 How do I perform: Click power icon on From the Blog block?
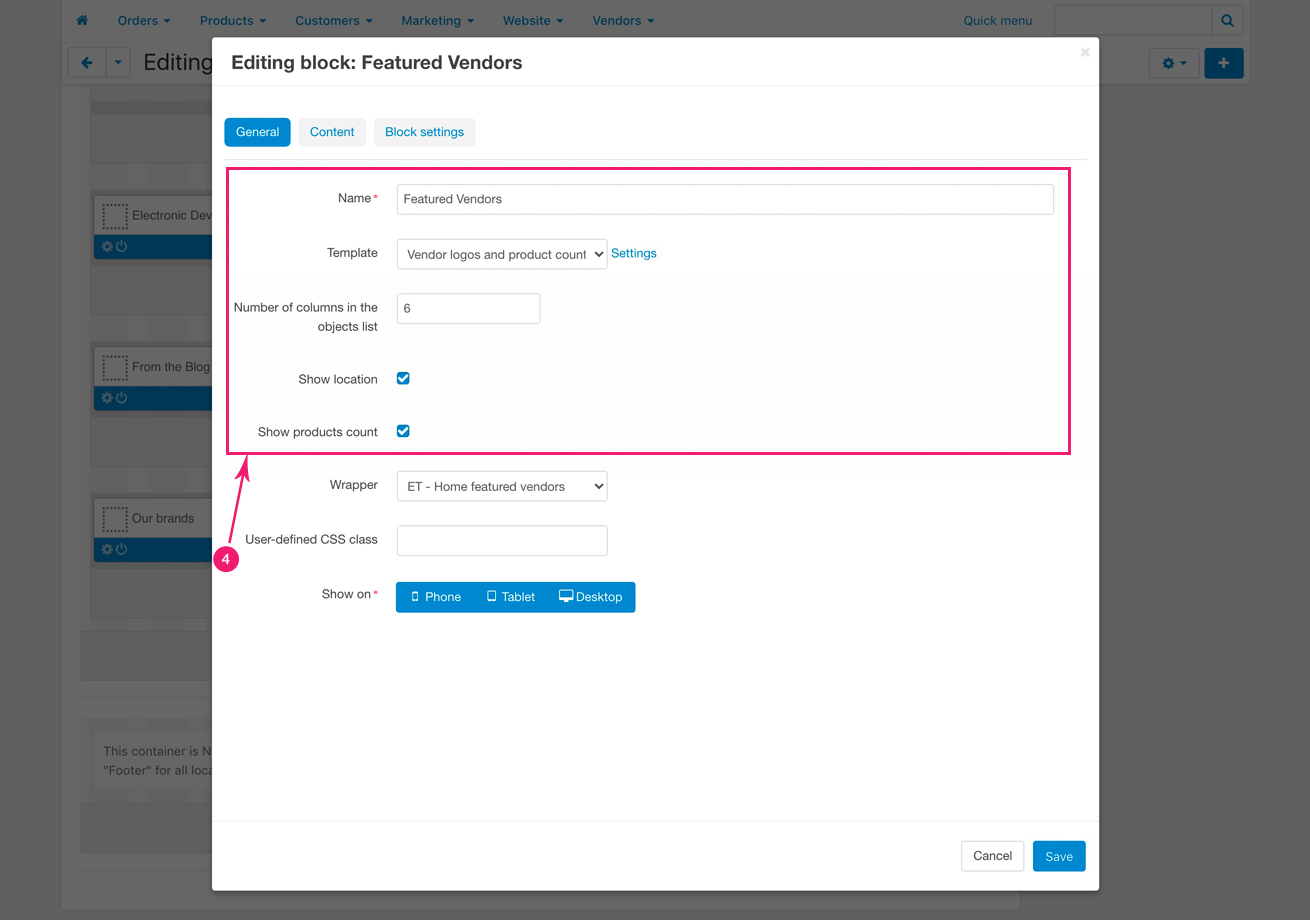121,398
